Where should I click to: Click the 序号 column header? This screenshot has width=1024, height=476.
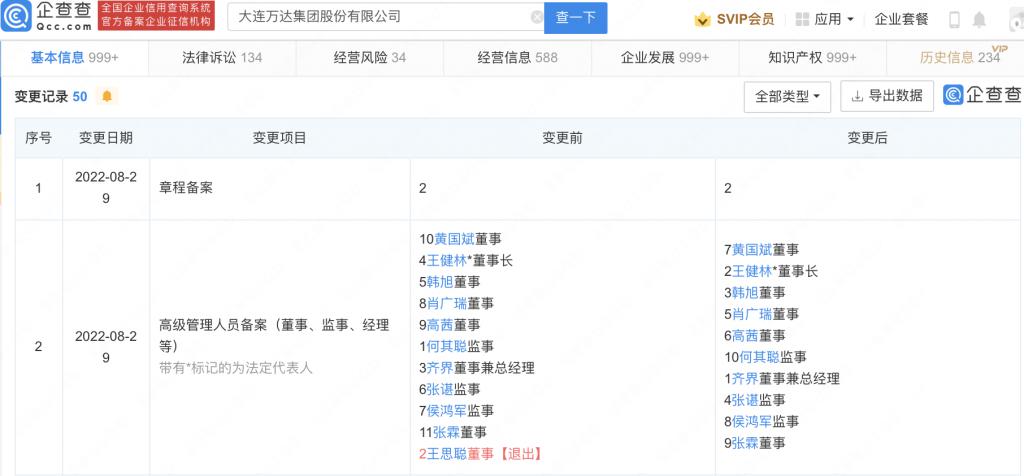click(x=39, y=138)
